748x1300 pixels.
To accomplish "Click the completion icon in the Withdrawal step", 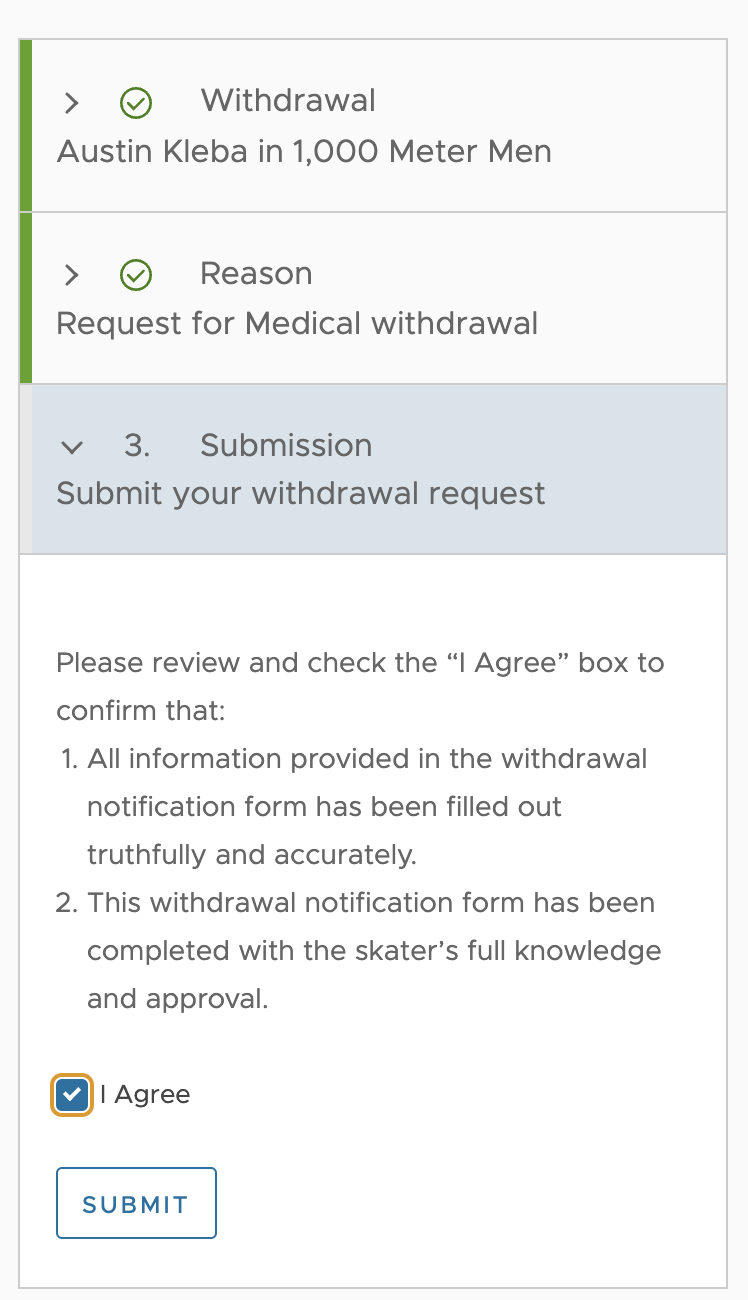I will pyautogui.click(x=136, y=103).
